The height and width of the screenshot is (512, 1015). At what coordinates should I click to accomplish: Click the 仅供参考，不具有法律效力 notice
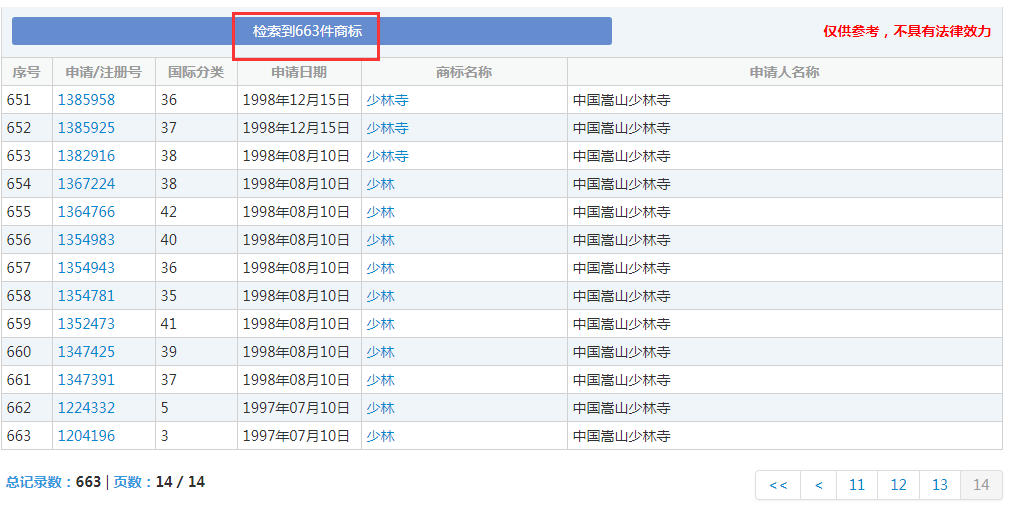click(907, 31)
